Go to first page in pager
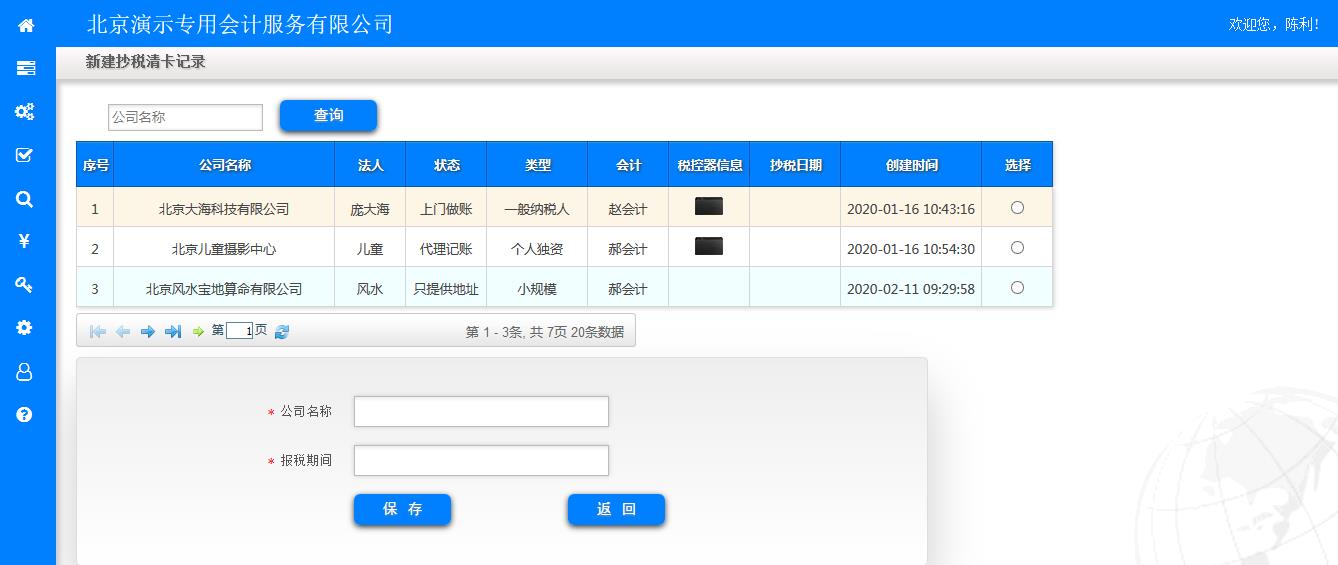Viewport: 1338px width, 565px height. tap(98, 331)
